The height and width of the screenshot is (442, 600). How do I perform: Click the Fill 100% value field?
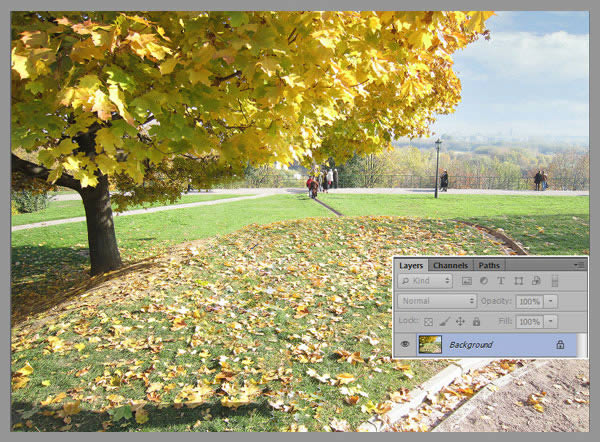point(529,322)
